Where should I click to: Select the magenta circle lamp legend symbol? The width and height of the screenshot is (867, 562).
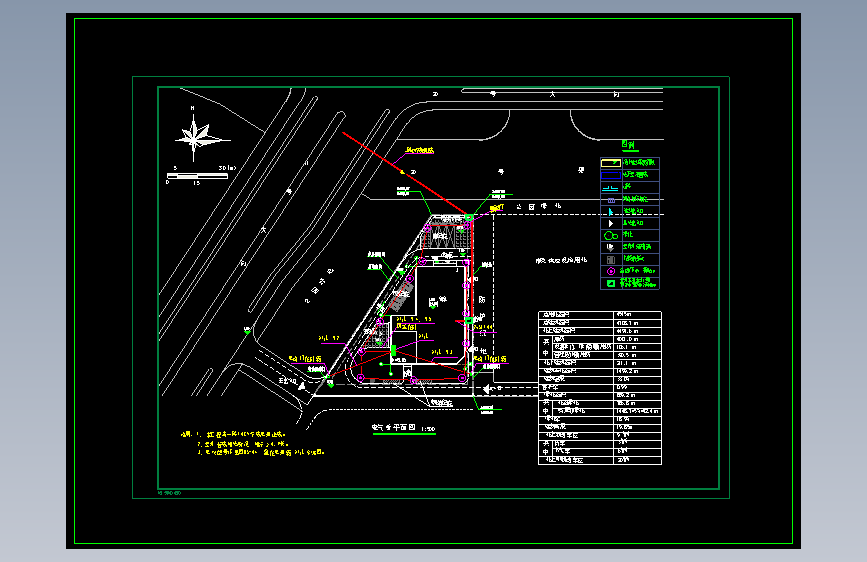[x=610, y=271]
